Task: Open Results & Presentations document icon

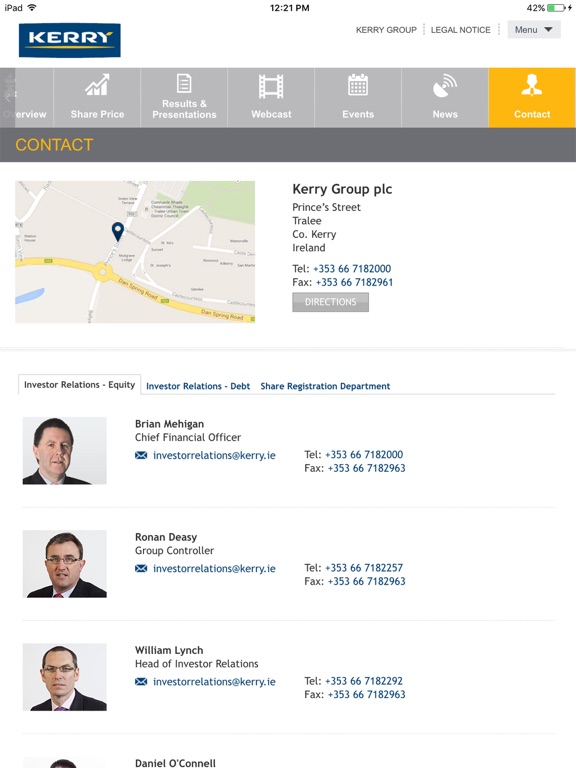Action: pos(184,83)
